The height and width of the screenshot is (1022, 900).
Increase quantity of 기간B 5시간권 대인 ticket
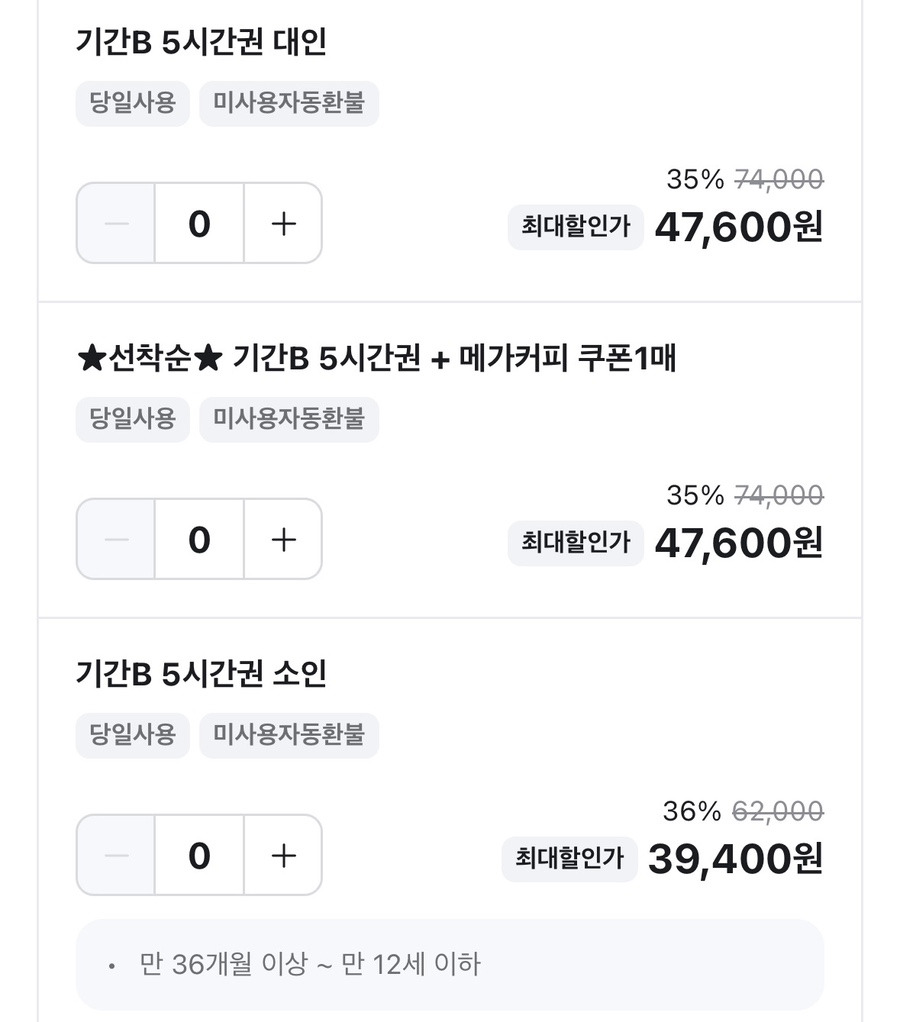click(x=283, y=223)
